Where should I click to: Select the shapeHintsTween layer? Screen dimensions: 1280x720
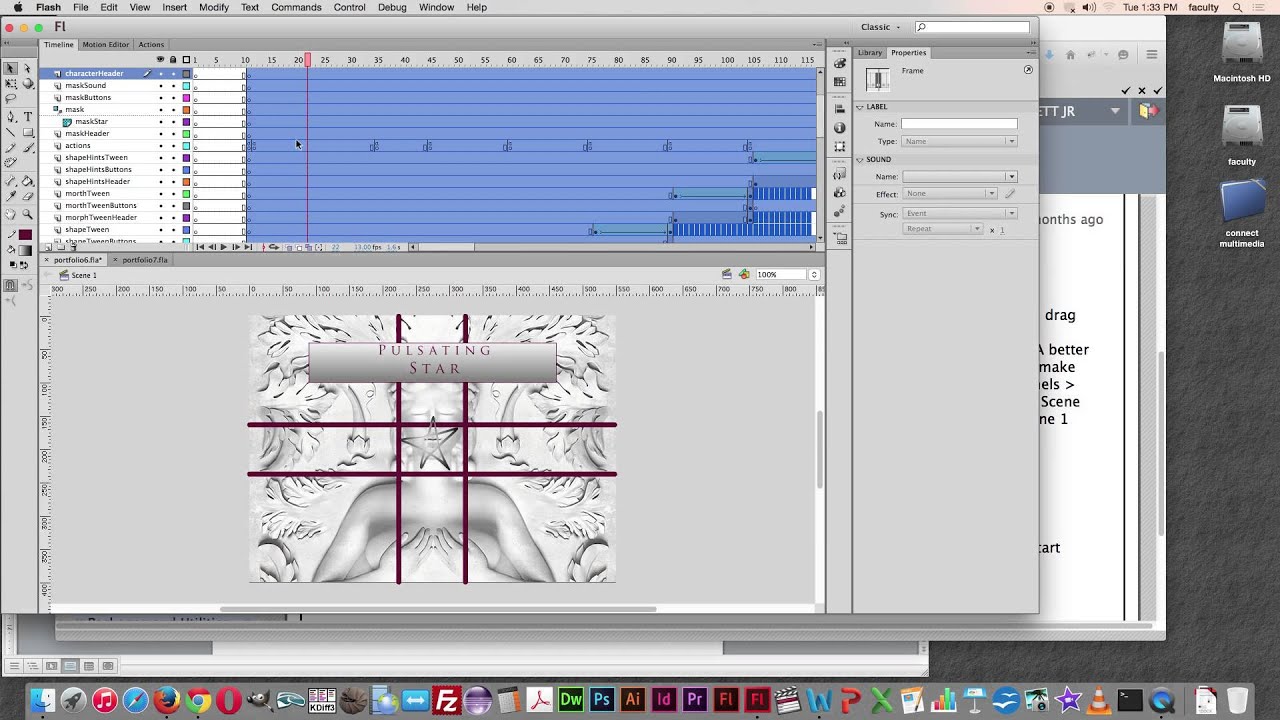tap(96, 158)
